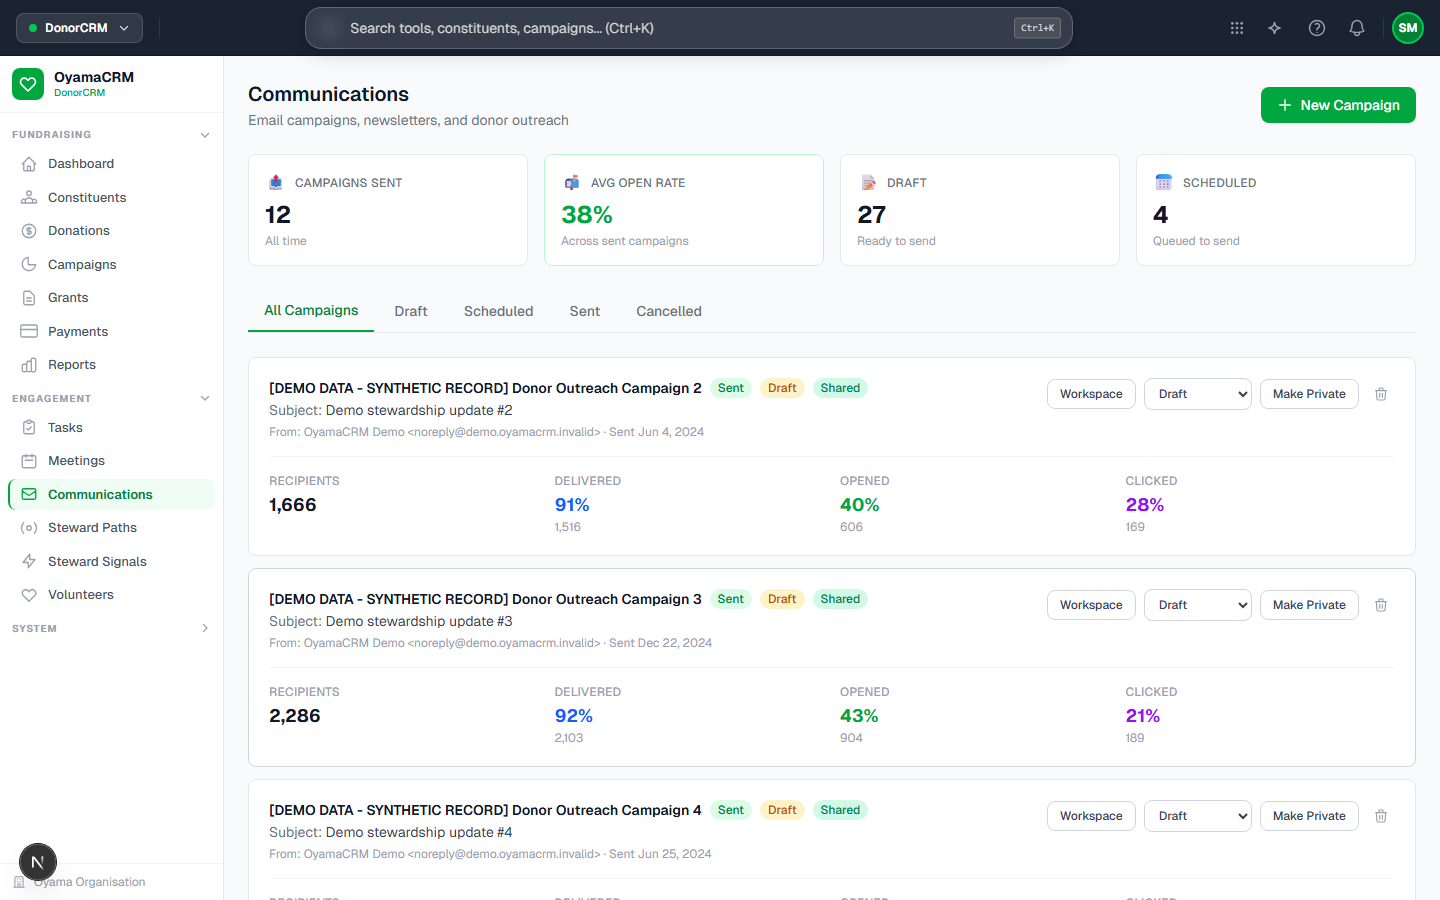The width and height of the screenshot is (1440, 900).
Task: Click the Donor Outreach Campaign 2 title
Action: (x=485, y=388)
